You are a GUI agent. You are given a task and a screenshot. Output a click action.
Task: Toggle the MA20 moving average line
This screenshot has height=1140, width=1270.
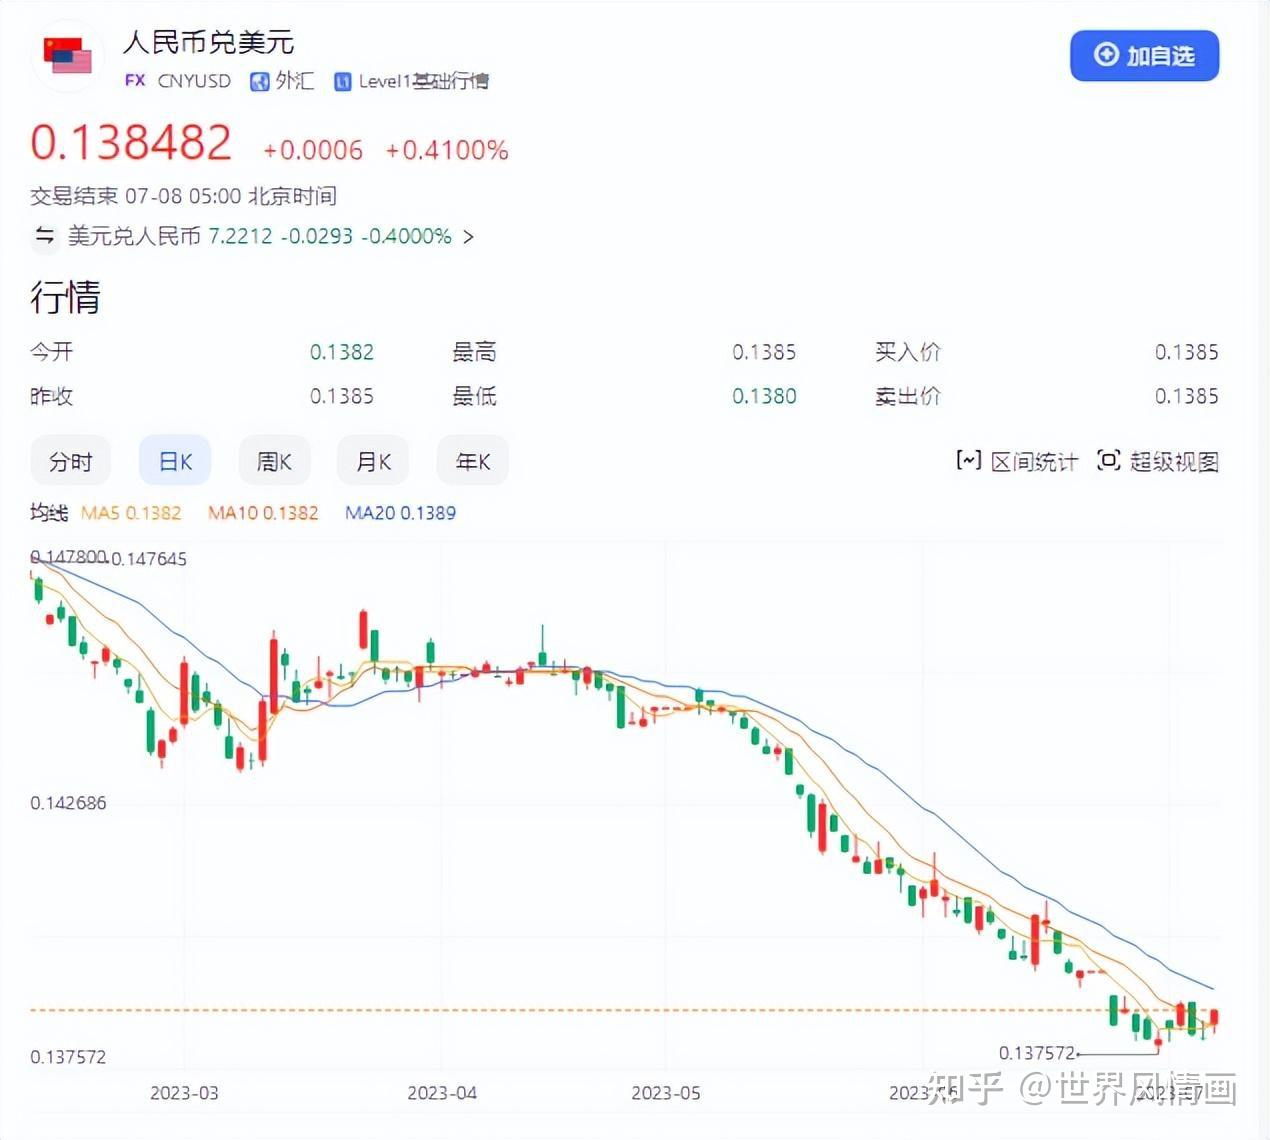point(399,513)
